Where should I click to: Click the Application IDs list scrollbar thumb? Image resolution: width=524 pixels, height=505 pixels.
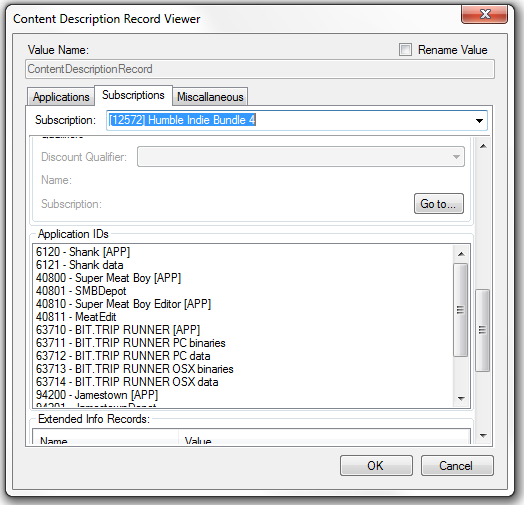[461, 310]
